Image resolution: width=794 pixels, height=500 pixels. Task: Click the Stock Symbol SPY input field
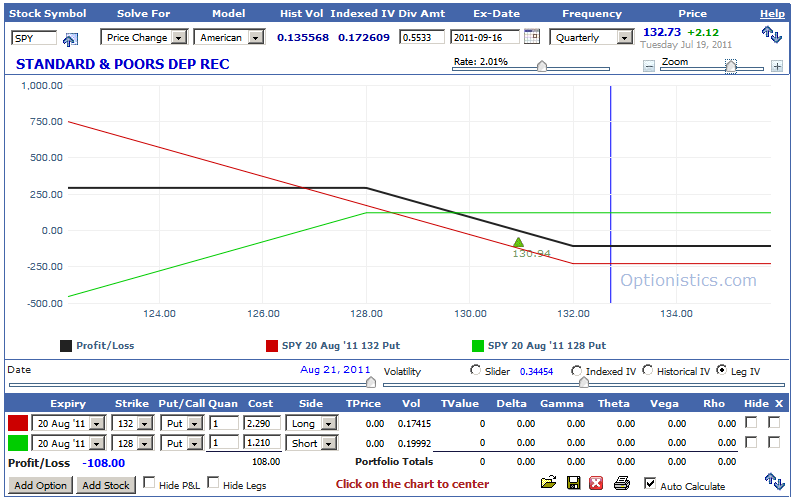click(x=34, y=38)
